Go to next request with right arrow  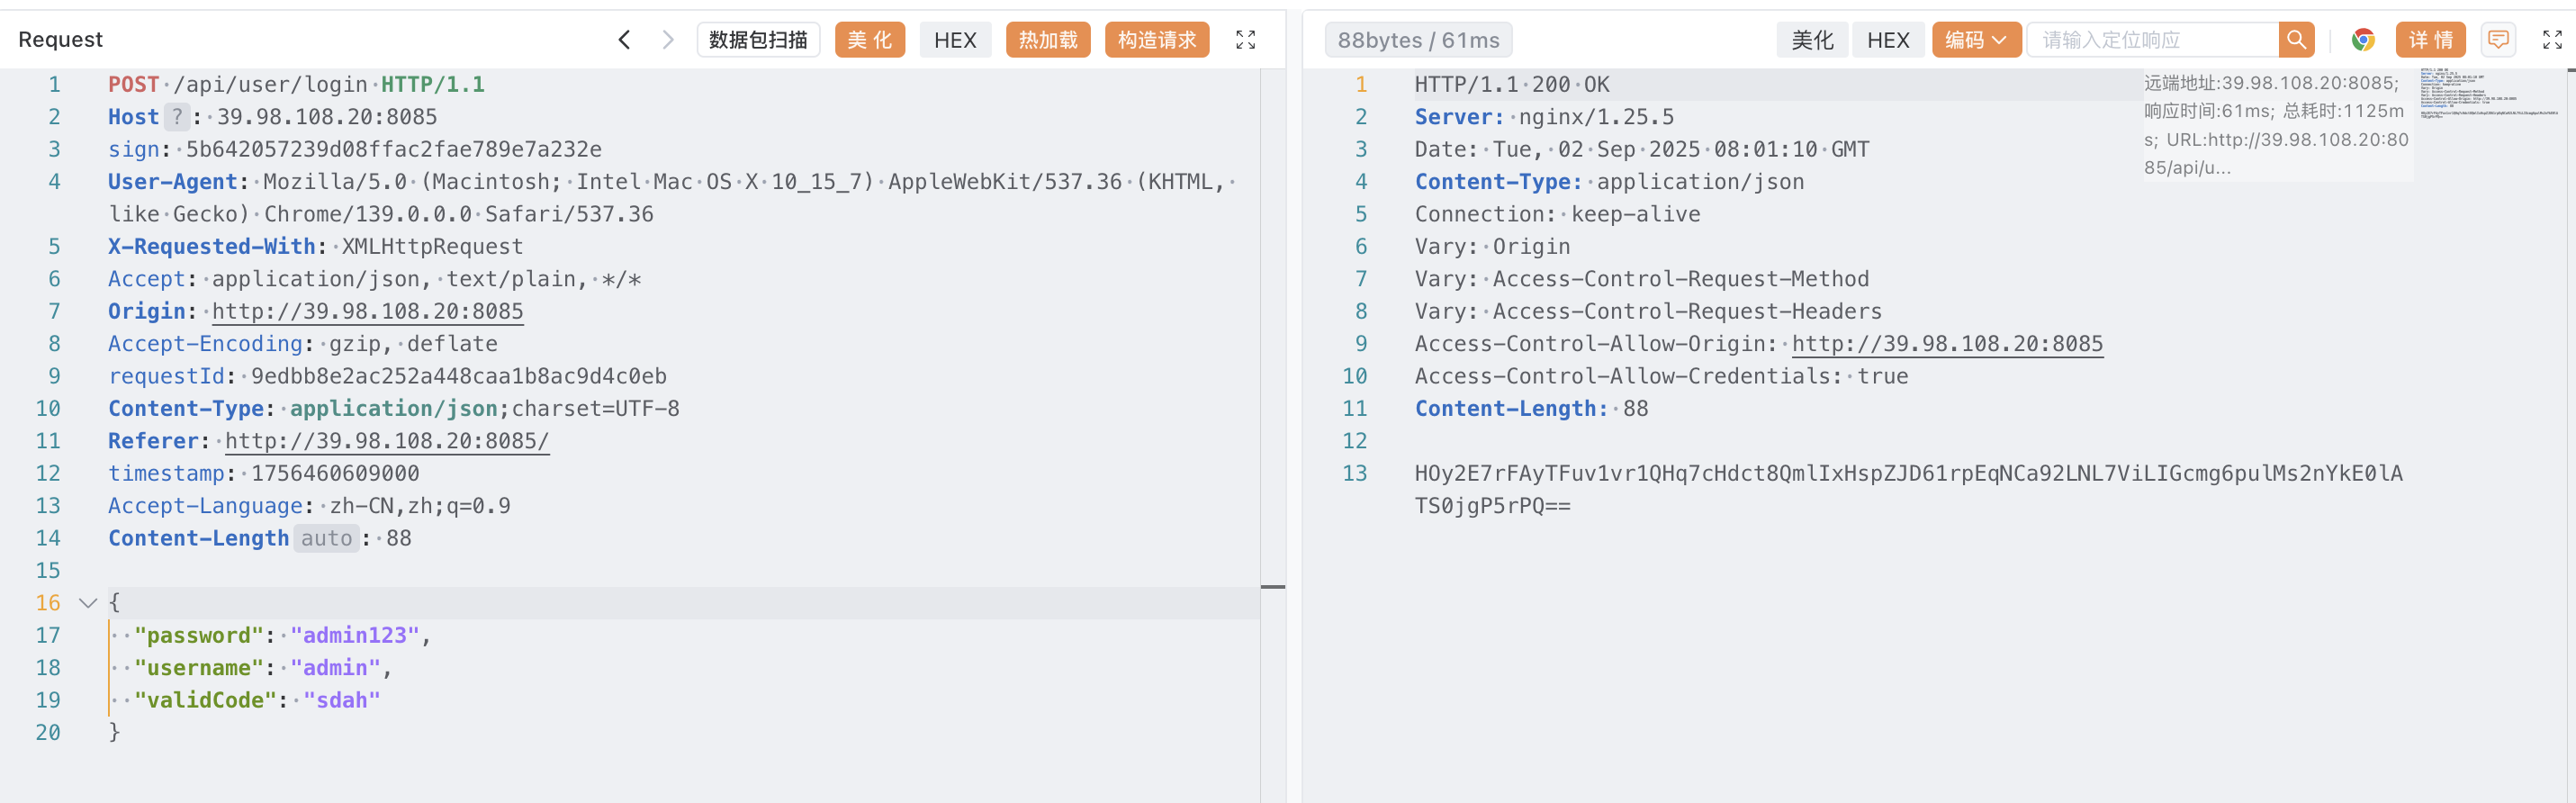click(x=668, y=40)
